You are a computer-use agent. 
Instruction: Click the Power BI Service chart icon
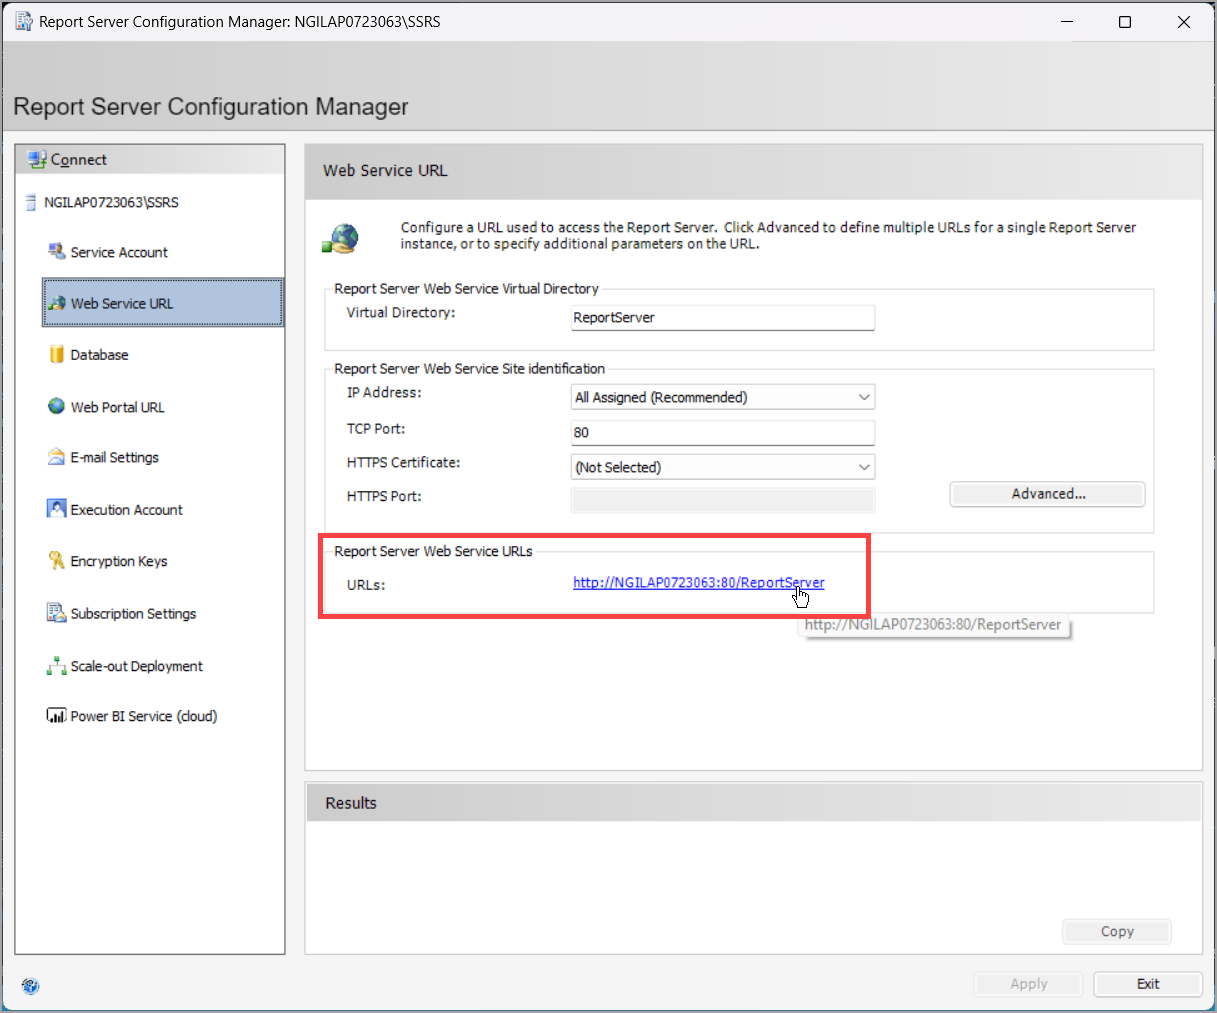click(x=57, y=716)
